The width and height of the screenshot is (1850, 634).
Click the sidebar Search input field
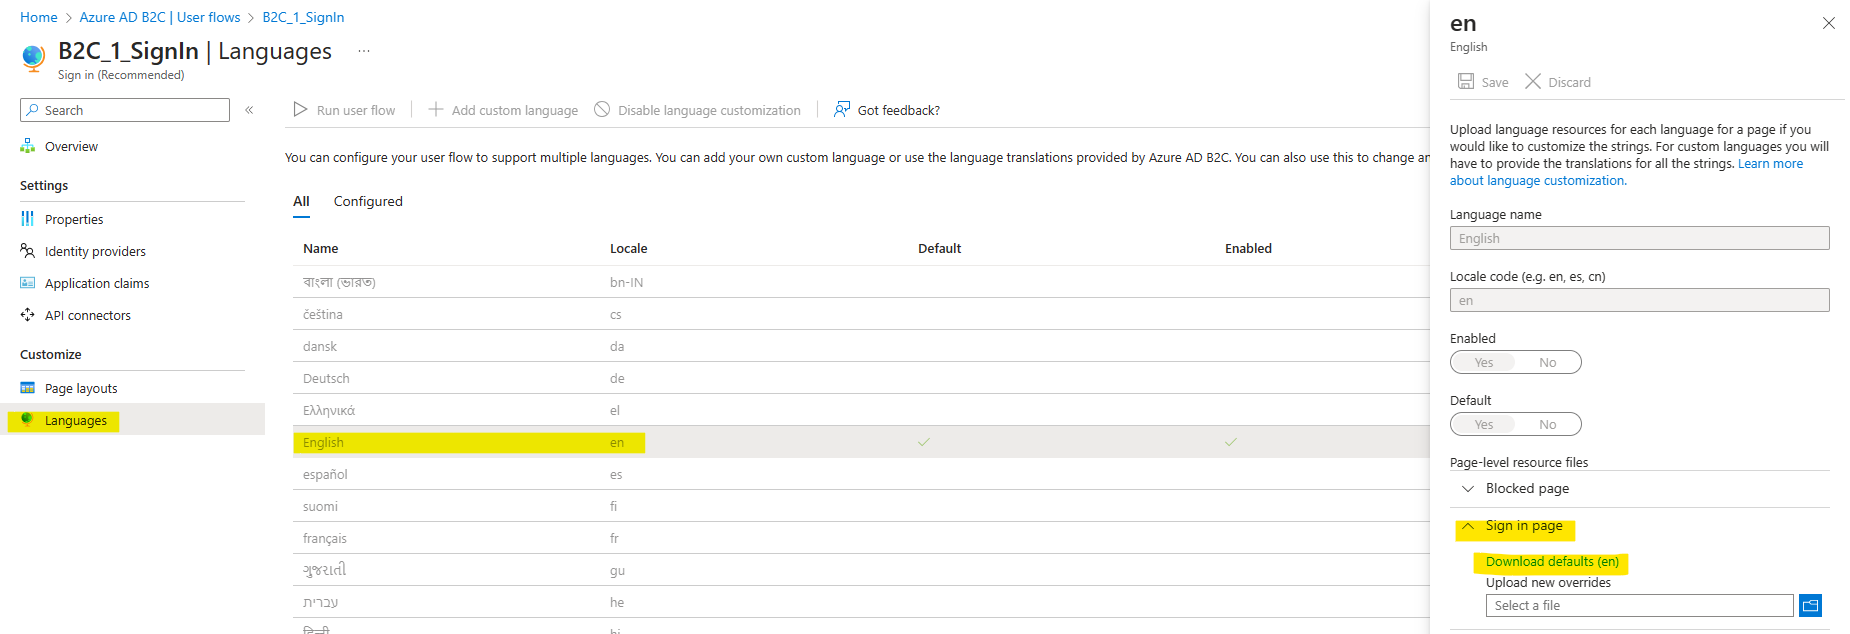(125, 110)
